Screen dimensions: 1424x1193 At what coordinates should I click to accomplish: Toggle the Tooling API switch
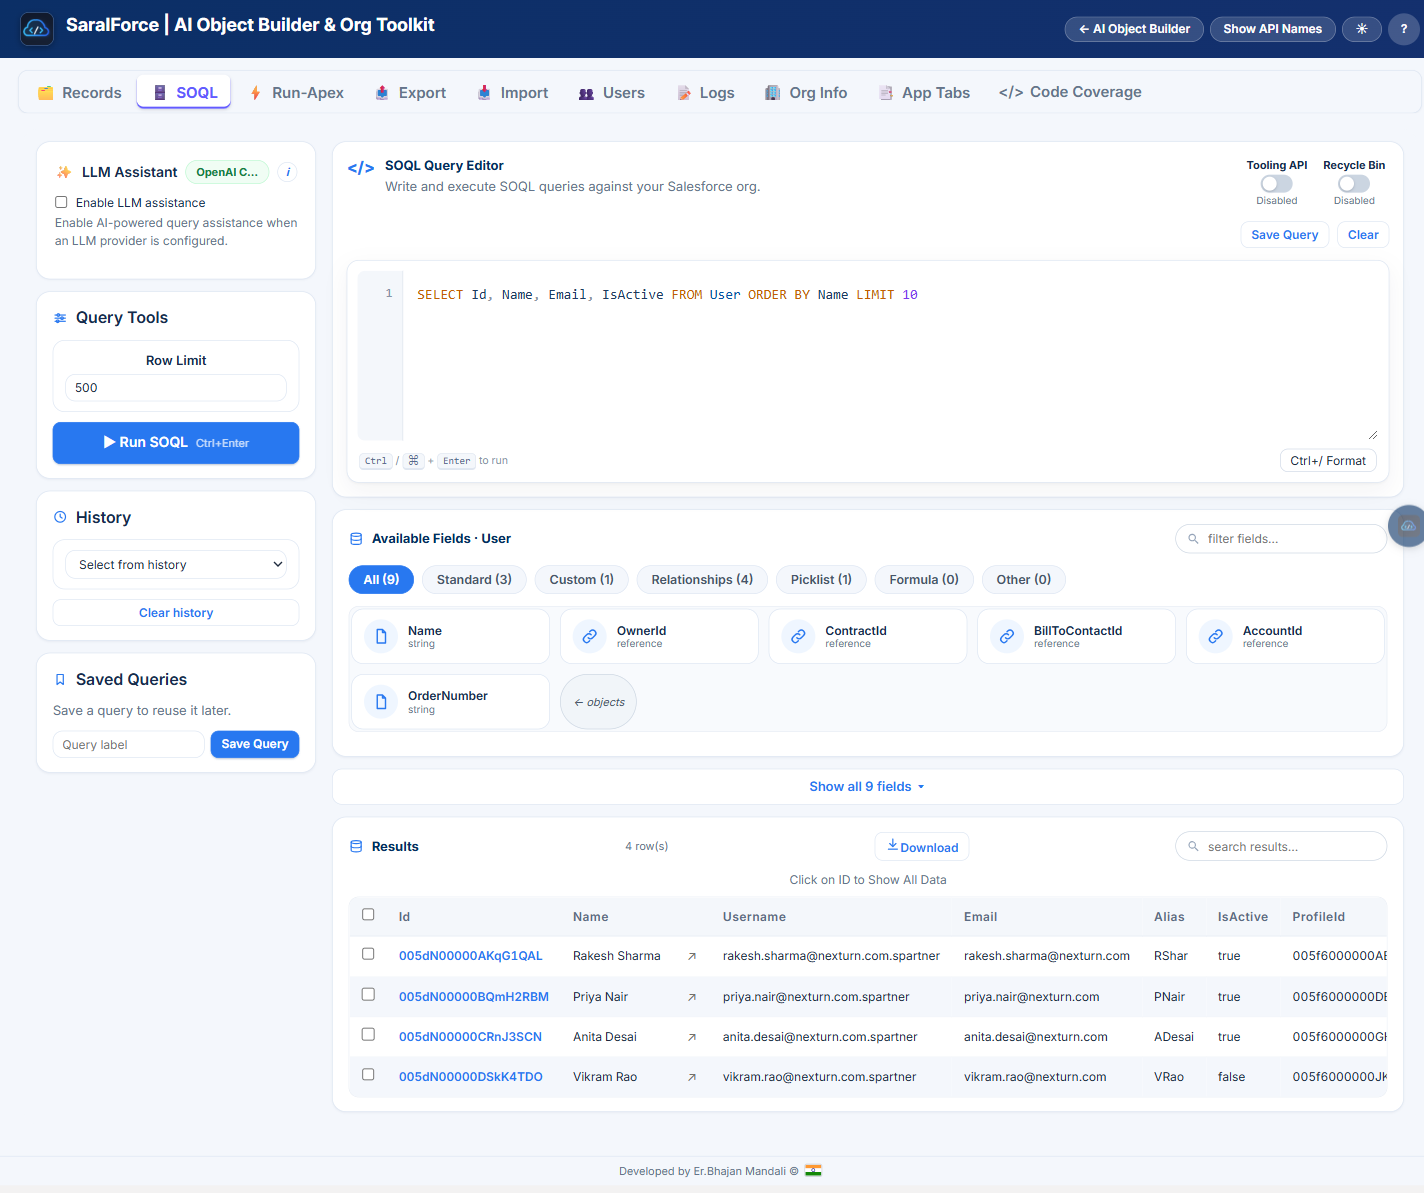pyautogui.click(x=1276, y=184)
